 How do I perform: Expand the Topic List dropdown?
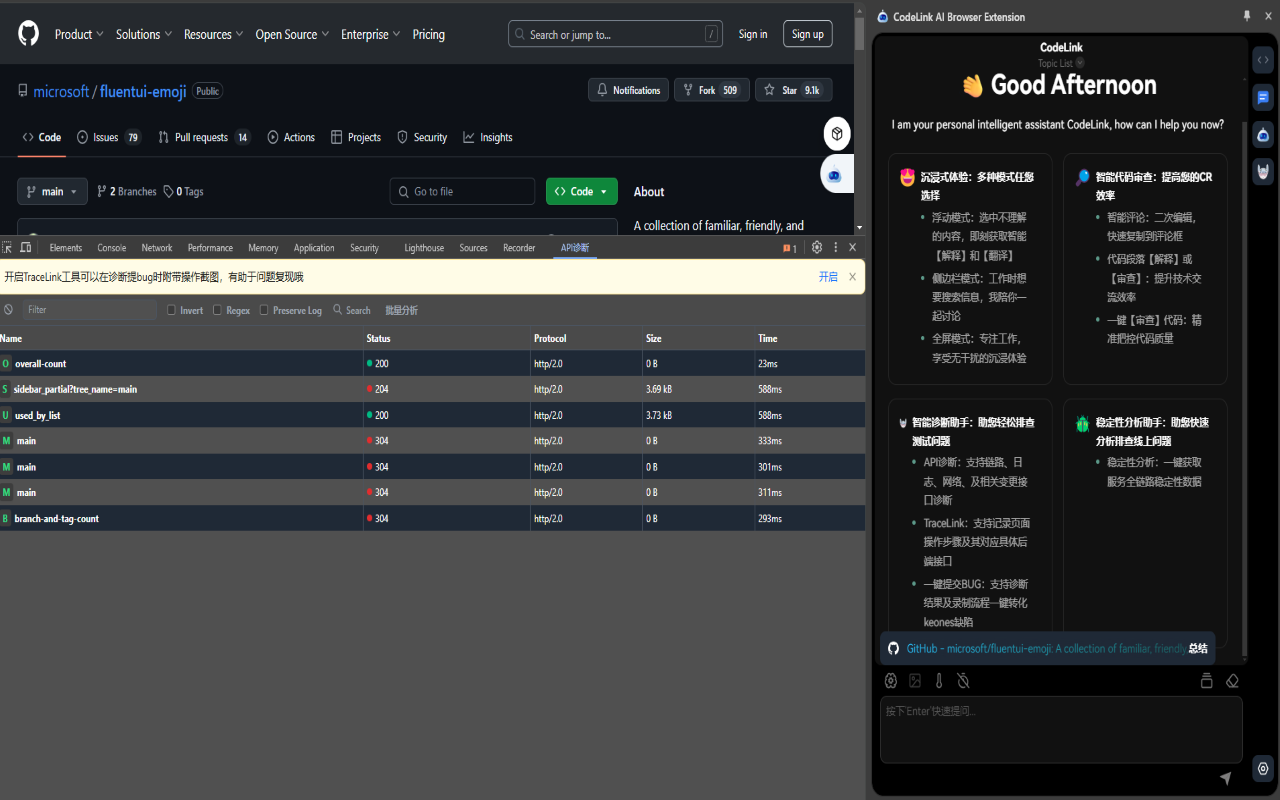coord(1061,63)
